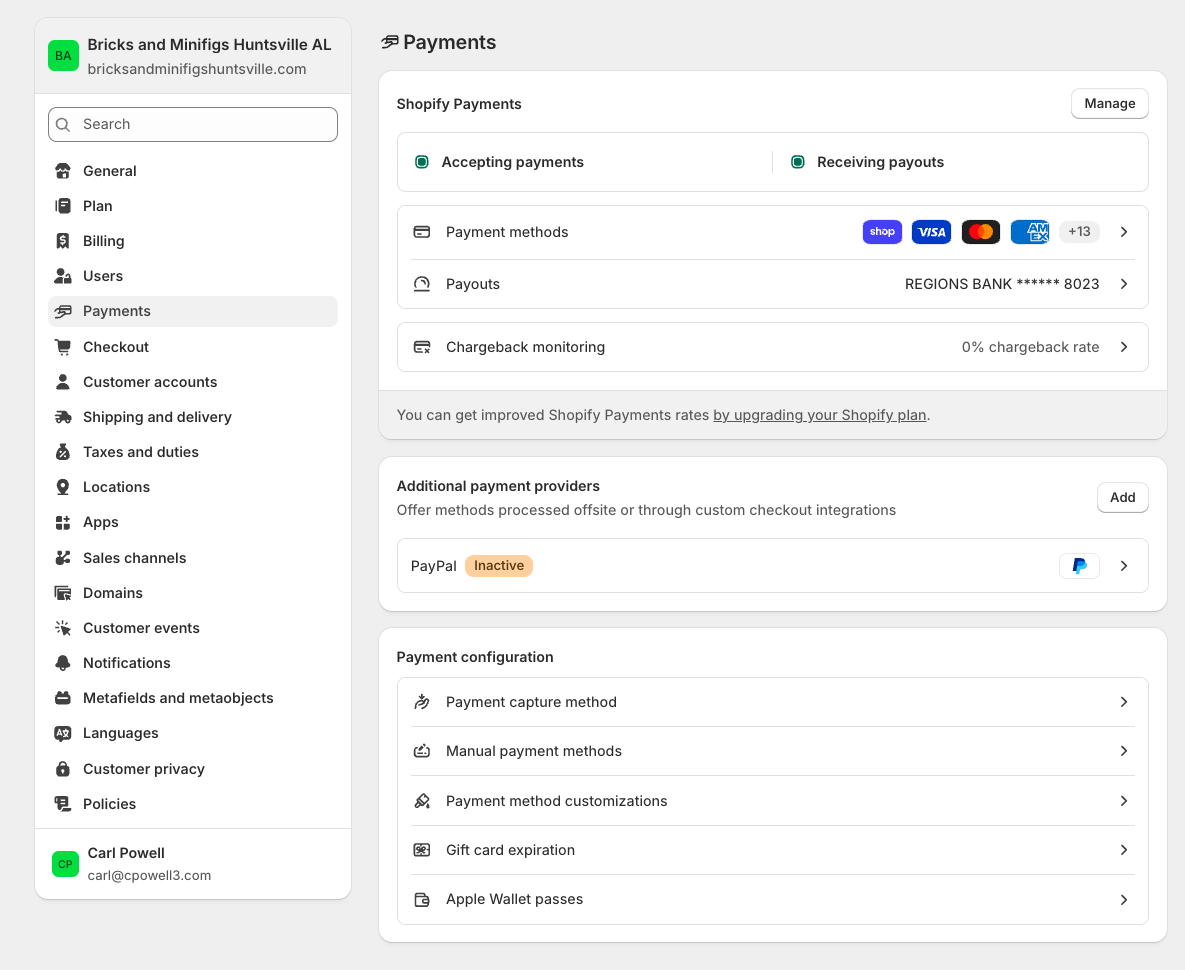
Task: Click the Sales channels icon
Action: point(63,558)
